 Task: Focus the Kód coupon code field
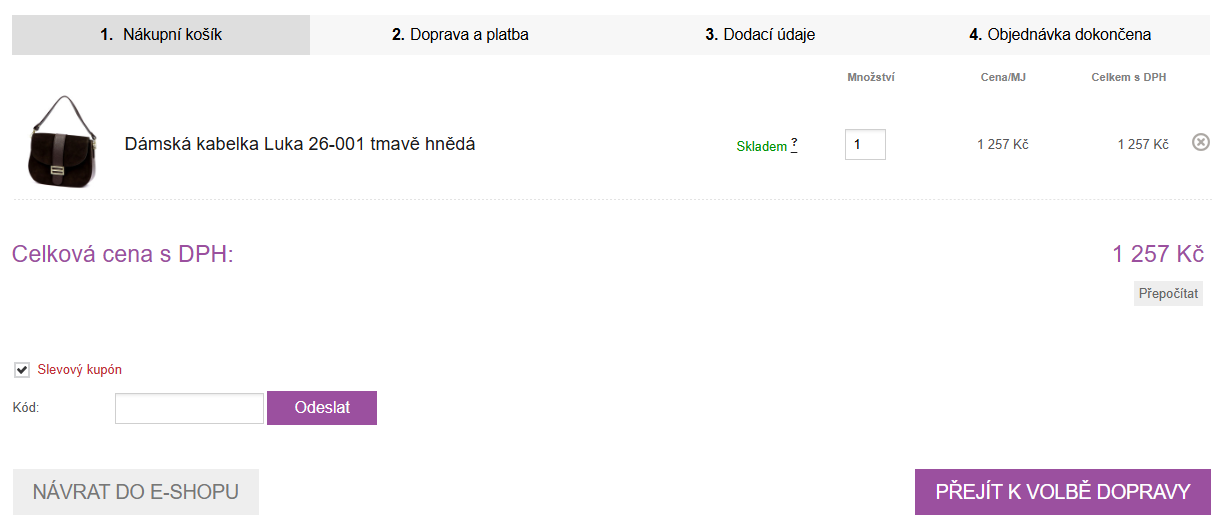pyautogui.click(x=189, y=408)
